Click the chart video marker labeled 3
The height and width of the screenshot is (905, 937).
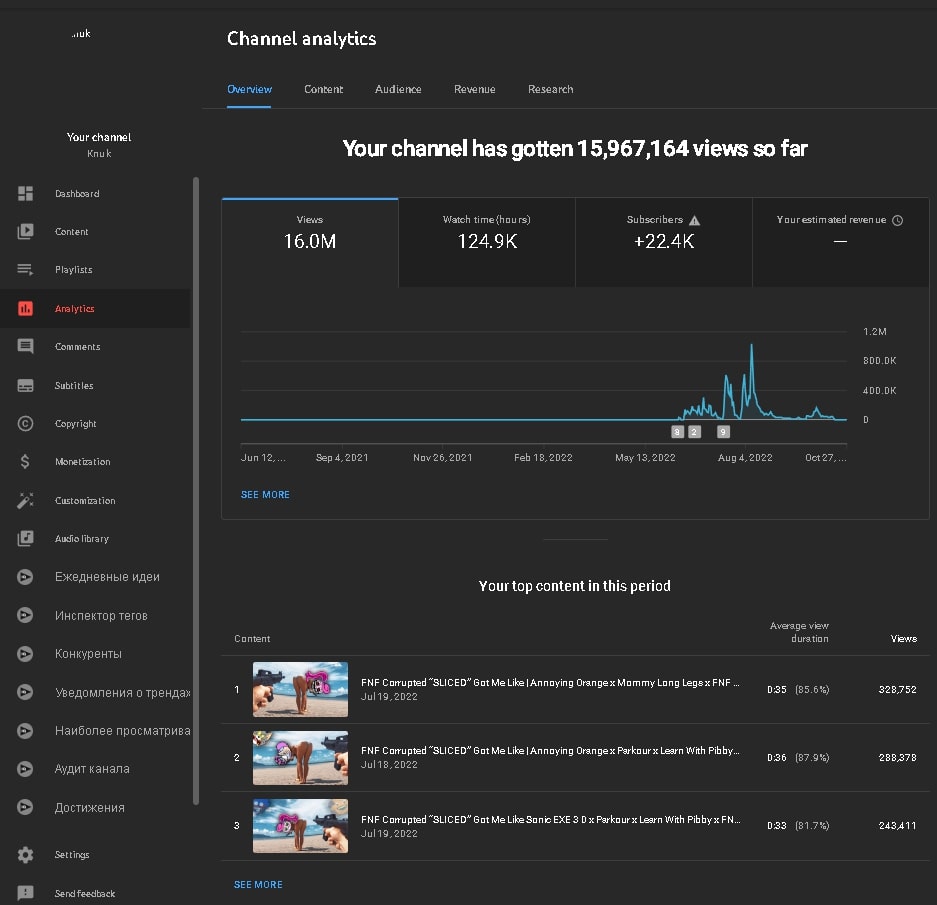677,432
